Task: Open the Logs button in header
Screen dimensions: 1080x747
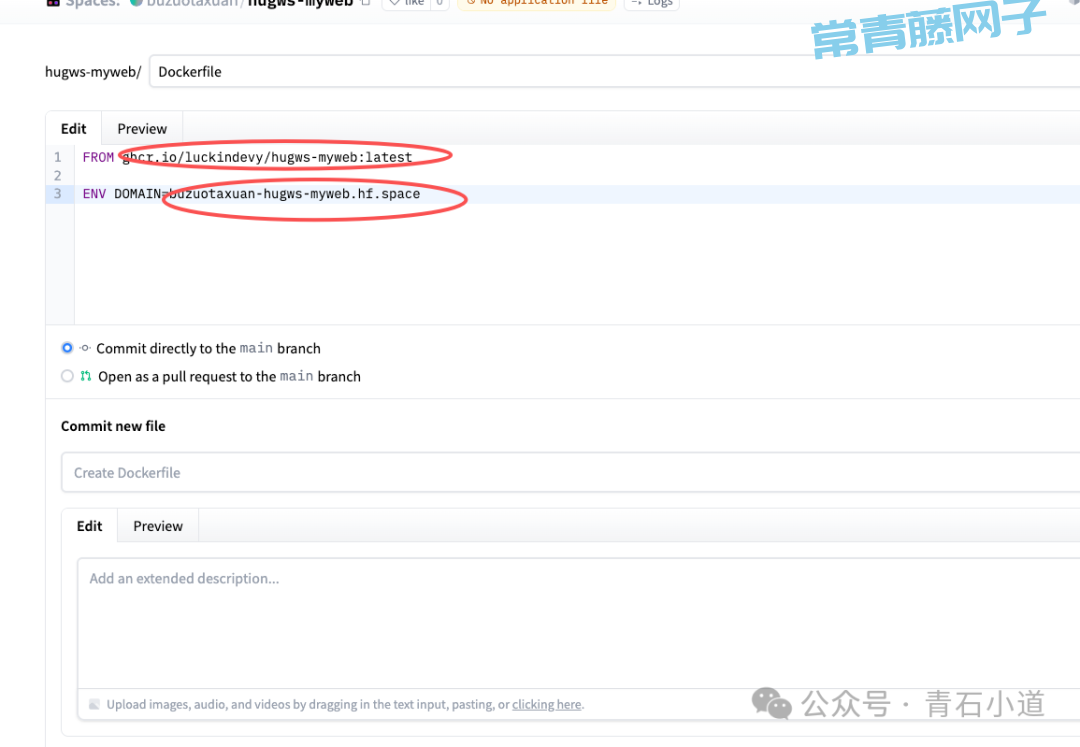Action: click(x=651, y=3)
